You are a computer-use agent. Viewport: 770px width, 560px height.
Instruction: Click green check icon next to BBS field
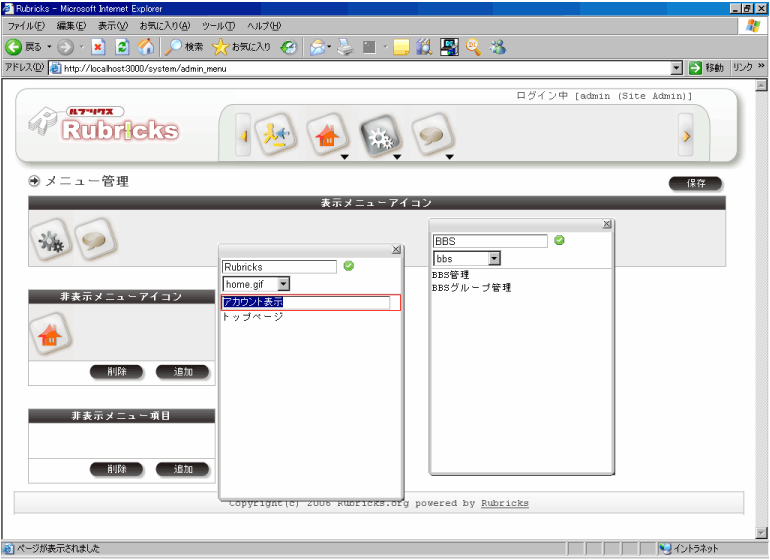click(x=559, y=240)
